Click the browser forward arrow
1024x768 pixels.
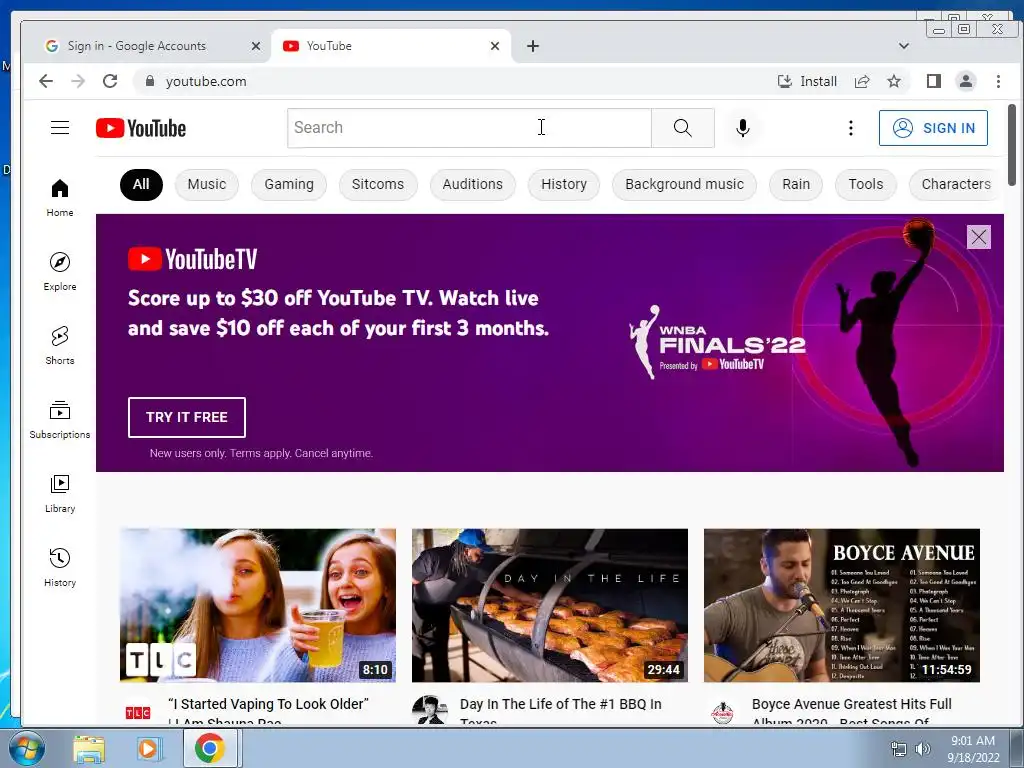(78, 81)
